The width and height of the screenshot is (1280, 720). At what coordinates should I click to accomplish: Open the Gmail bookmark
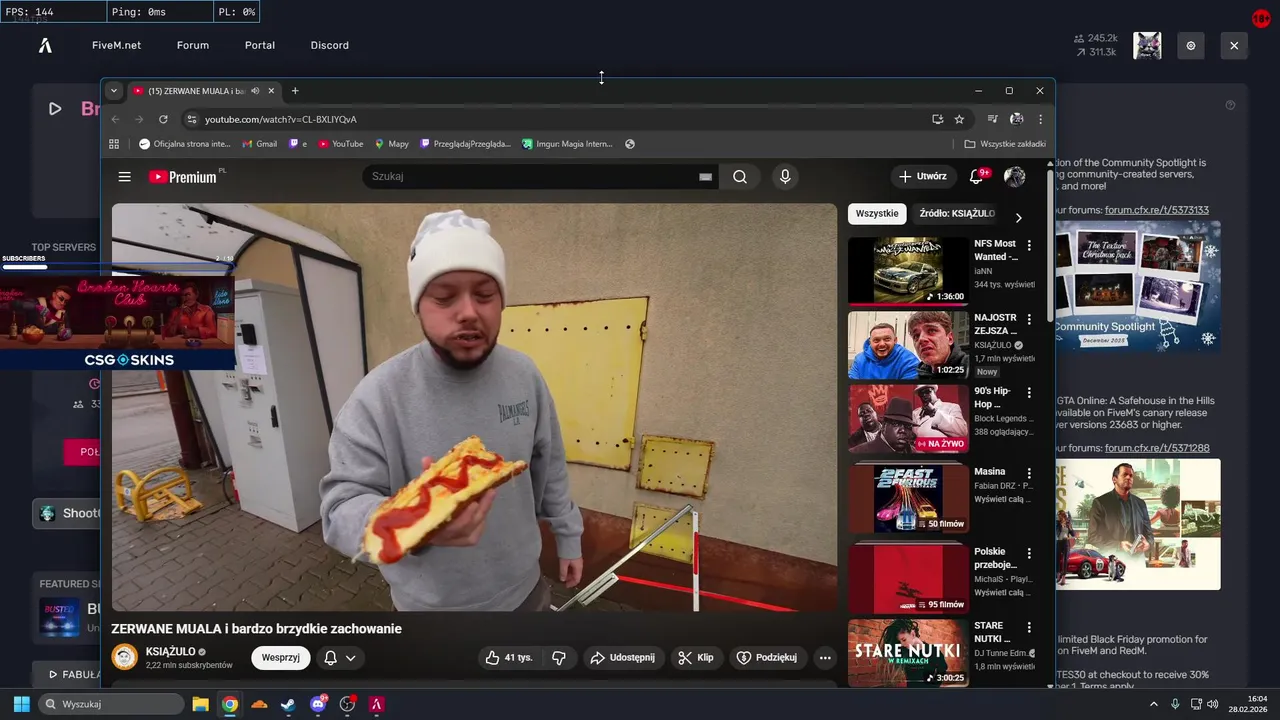point(259,144)
